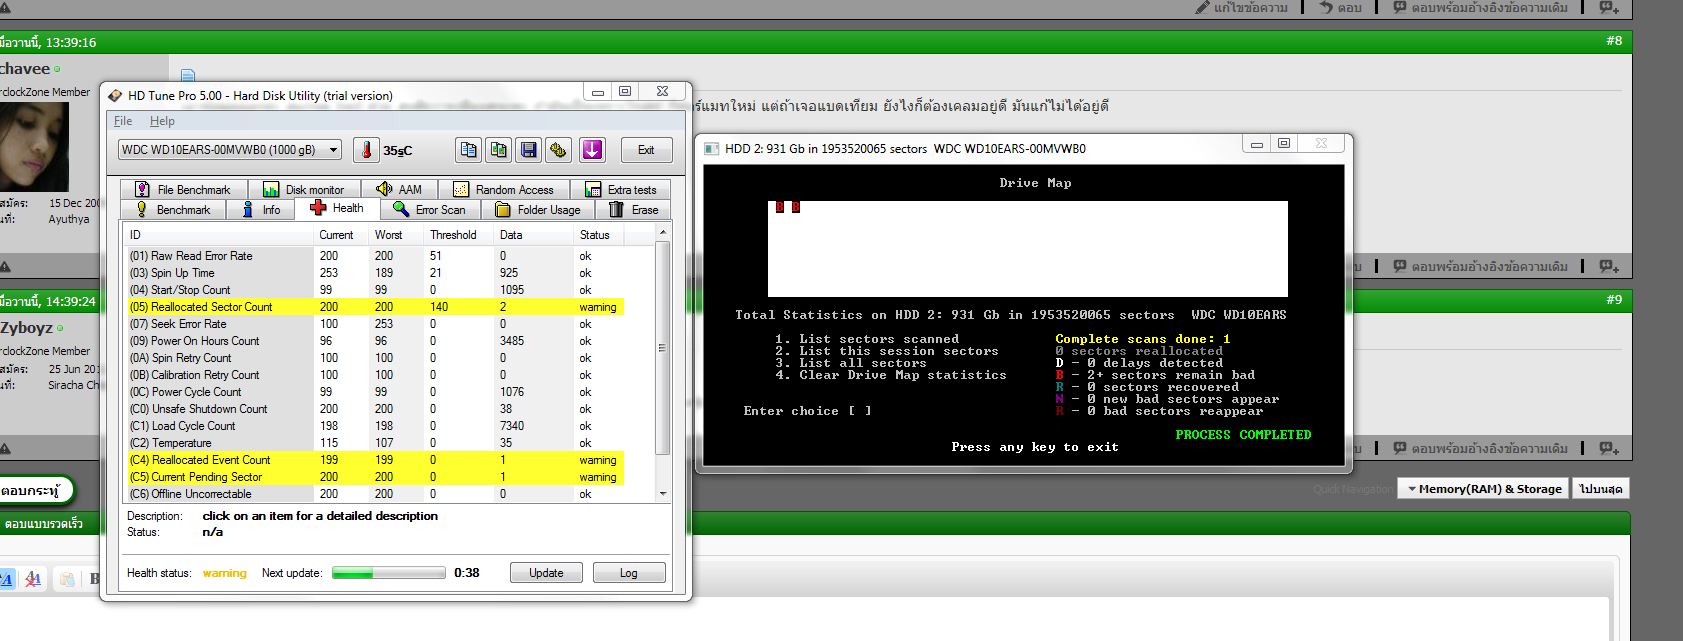Viewport: 1683px width, 641px height.
Task: Select the (C2) Temperature row
Action: coord(375,443)
